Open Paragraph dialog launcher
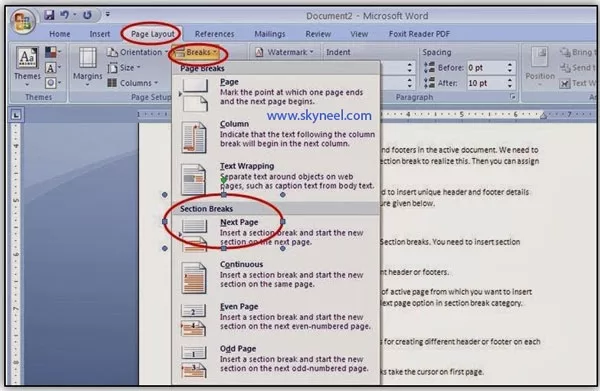Image resolution: width=600 pixels, height=391 pixels. [x=512, y=97]
